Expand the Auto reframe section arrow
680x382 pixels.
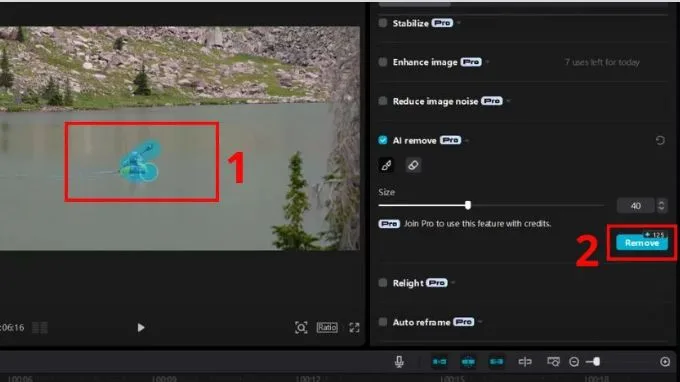pyautogui.click(x=480, y=322)
